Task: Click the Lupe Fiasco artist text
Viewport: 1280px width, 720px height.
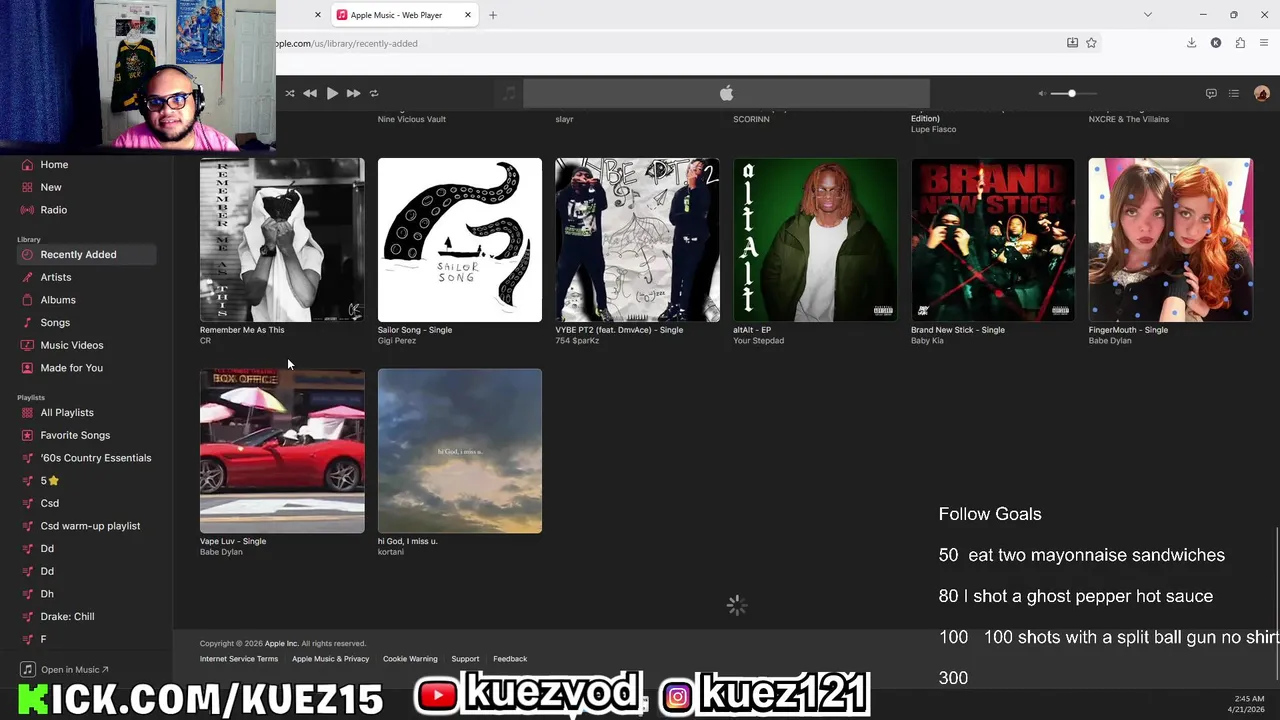Action: [933, 129]
